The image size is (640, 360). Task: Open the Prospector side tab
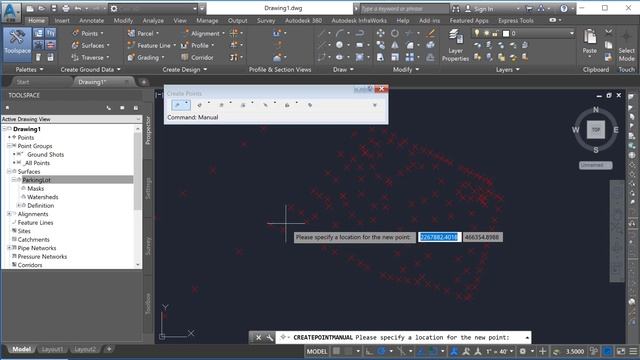pyautogui.click(x=148, y=130)
